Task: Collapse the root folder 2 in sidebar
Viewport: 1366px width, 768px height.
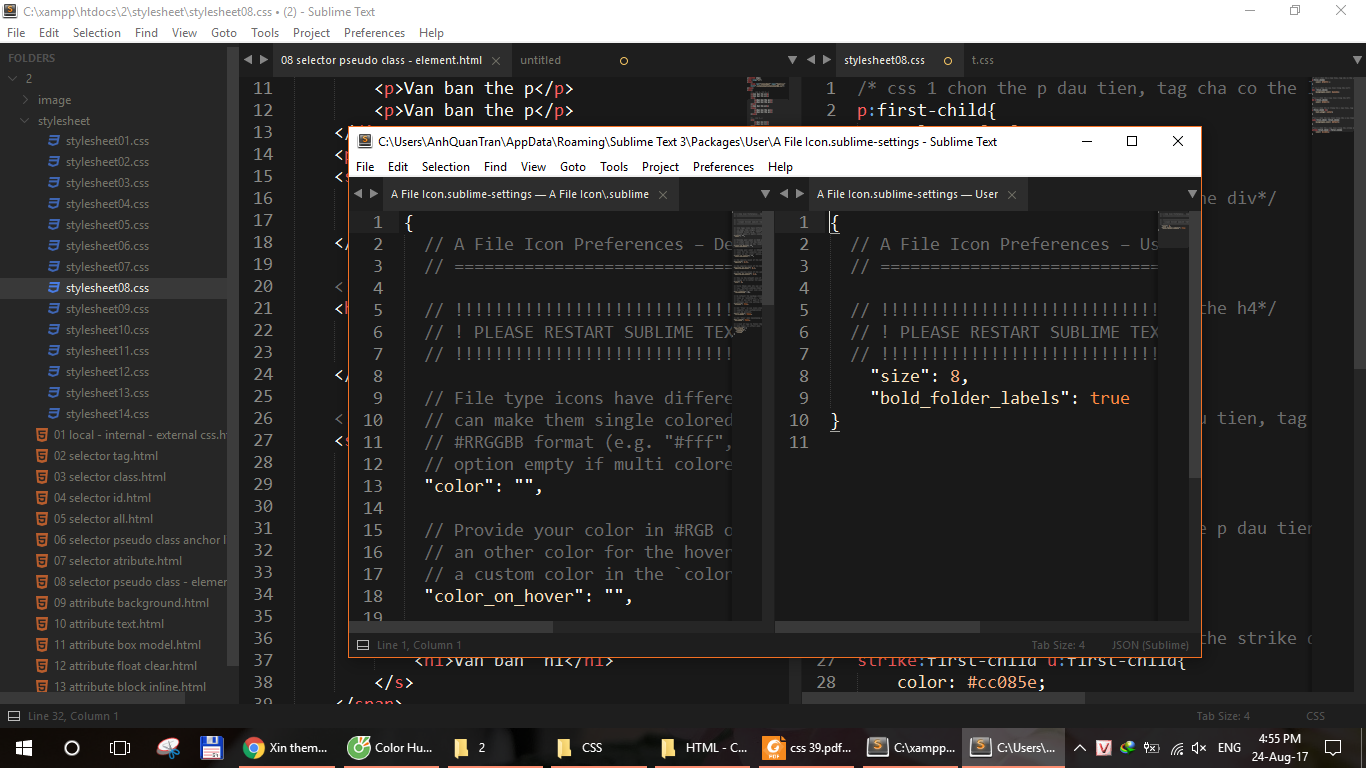Action: (13, 79)
